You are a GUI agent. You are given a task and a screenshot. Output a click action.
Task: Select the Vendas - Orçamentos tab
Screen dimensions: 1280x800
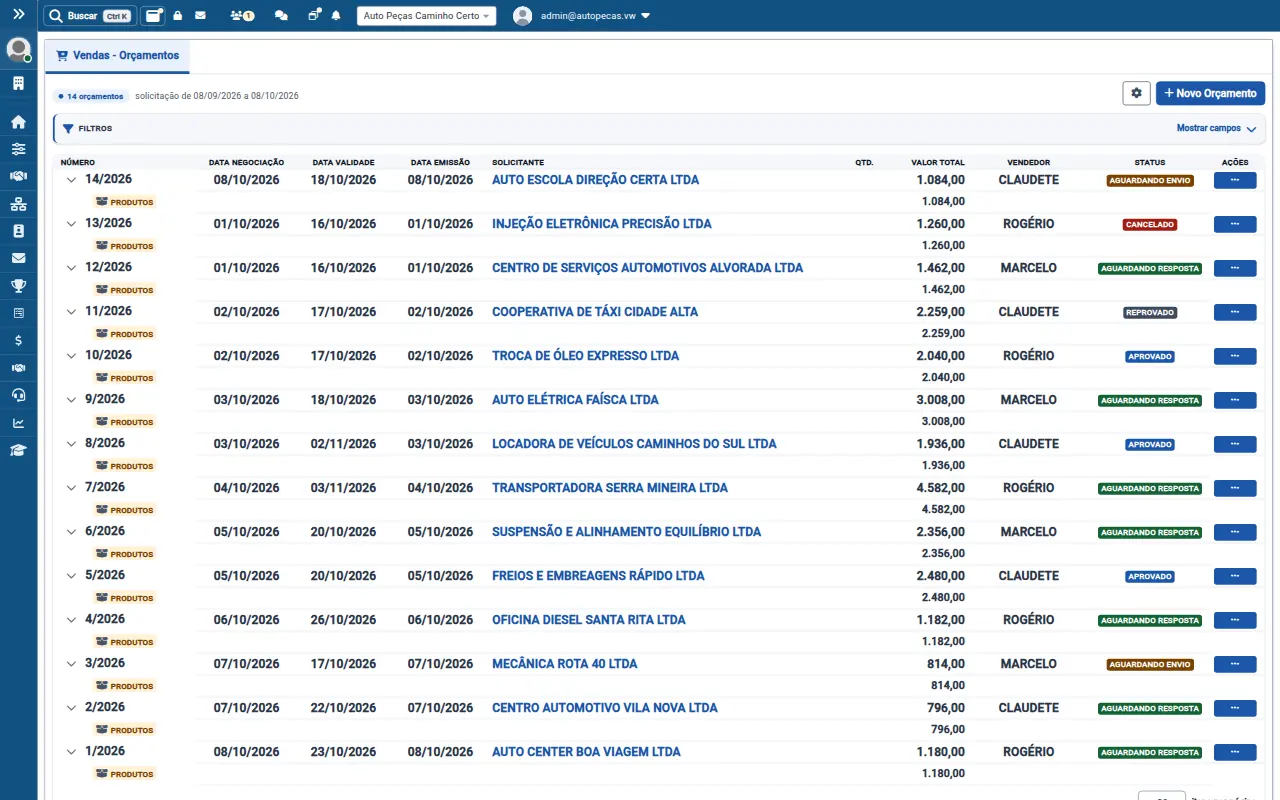coord(118,56)
